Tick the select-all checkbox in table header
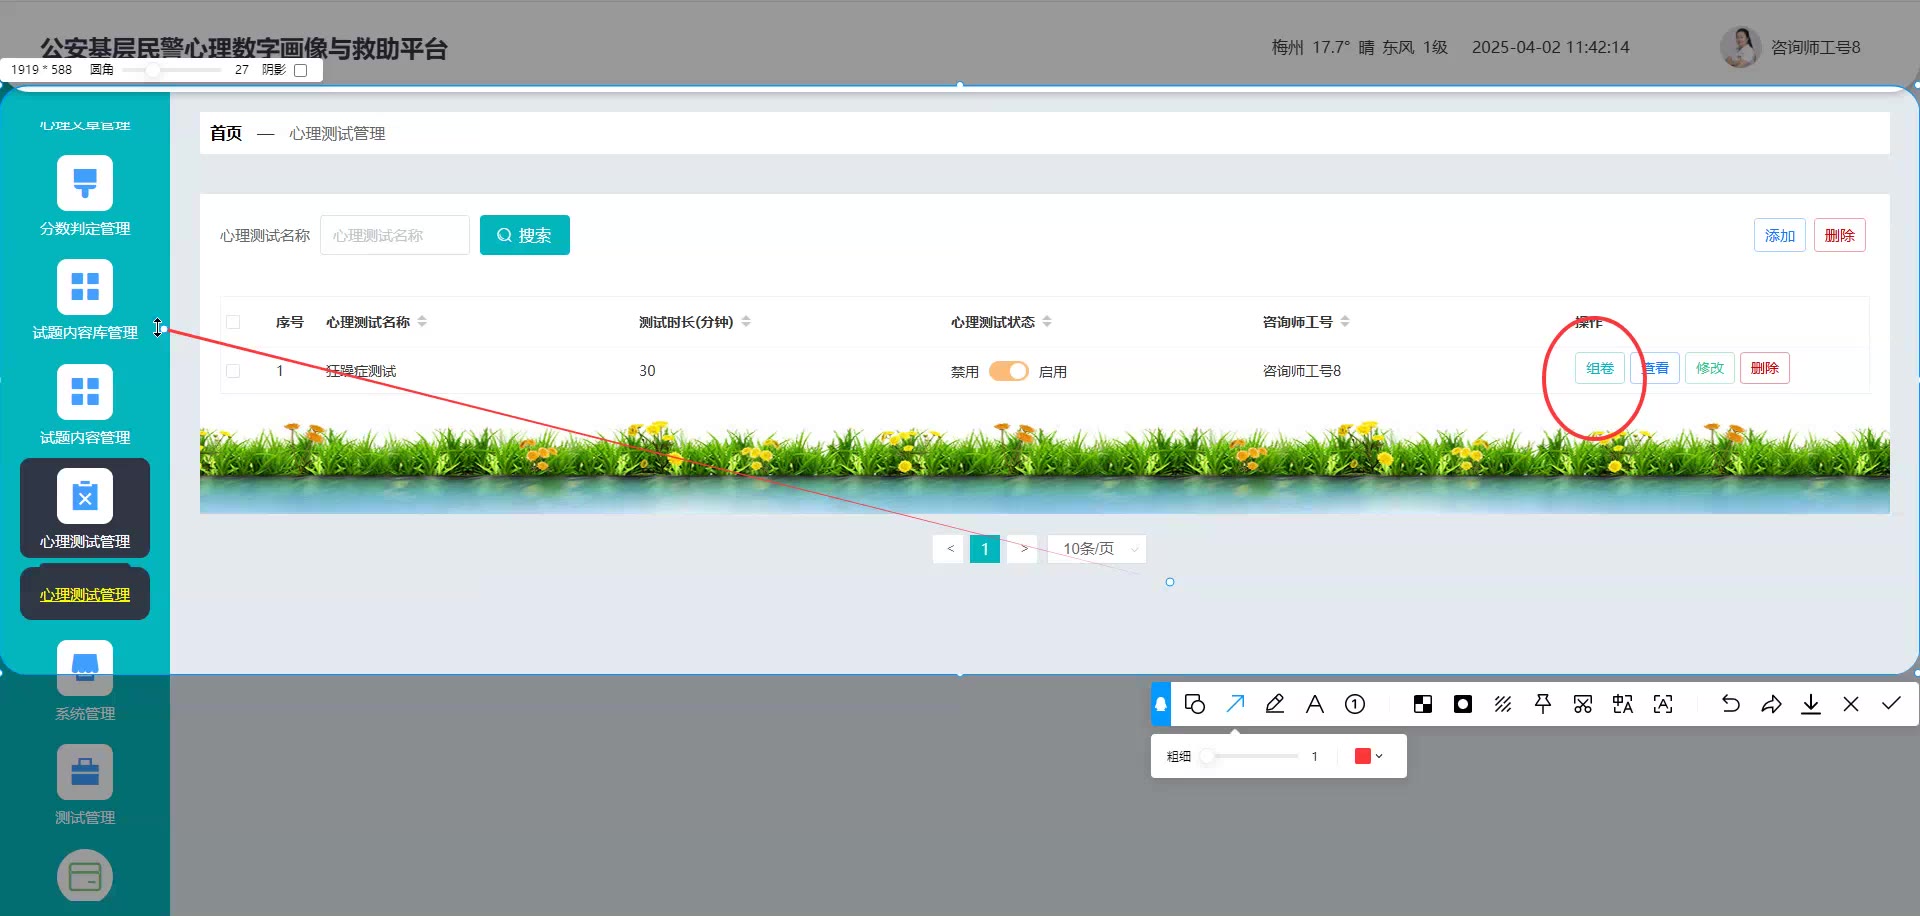Screen dimensions: 1920x916 coord(233,322)
